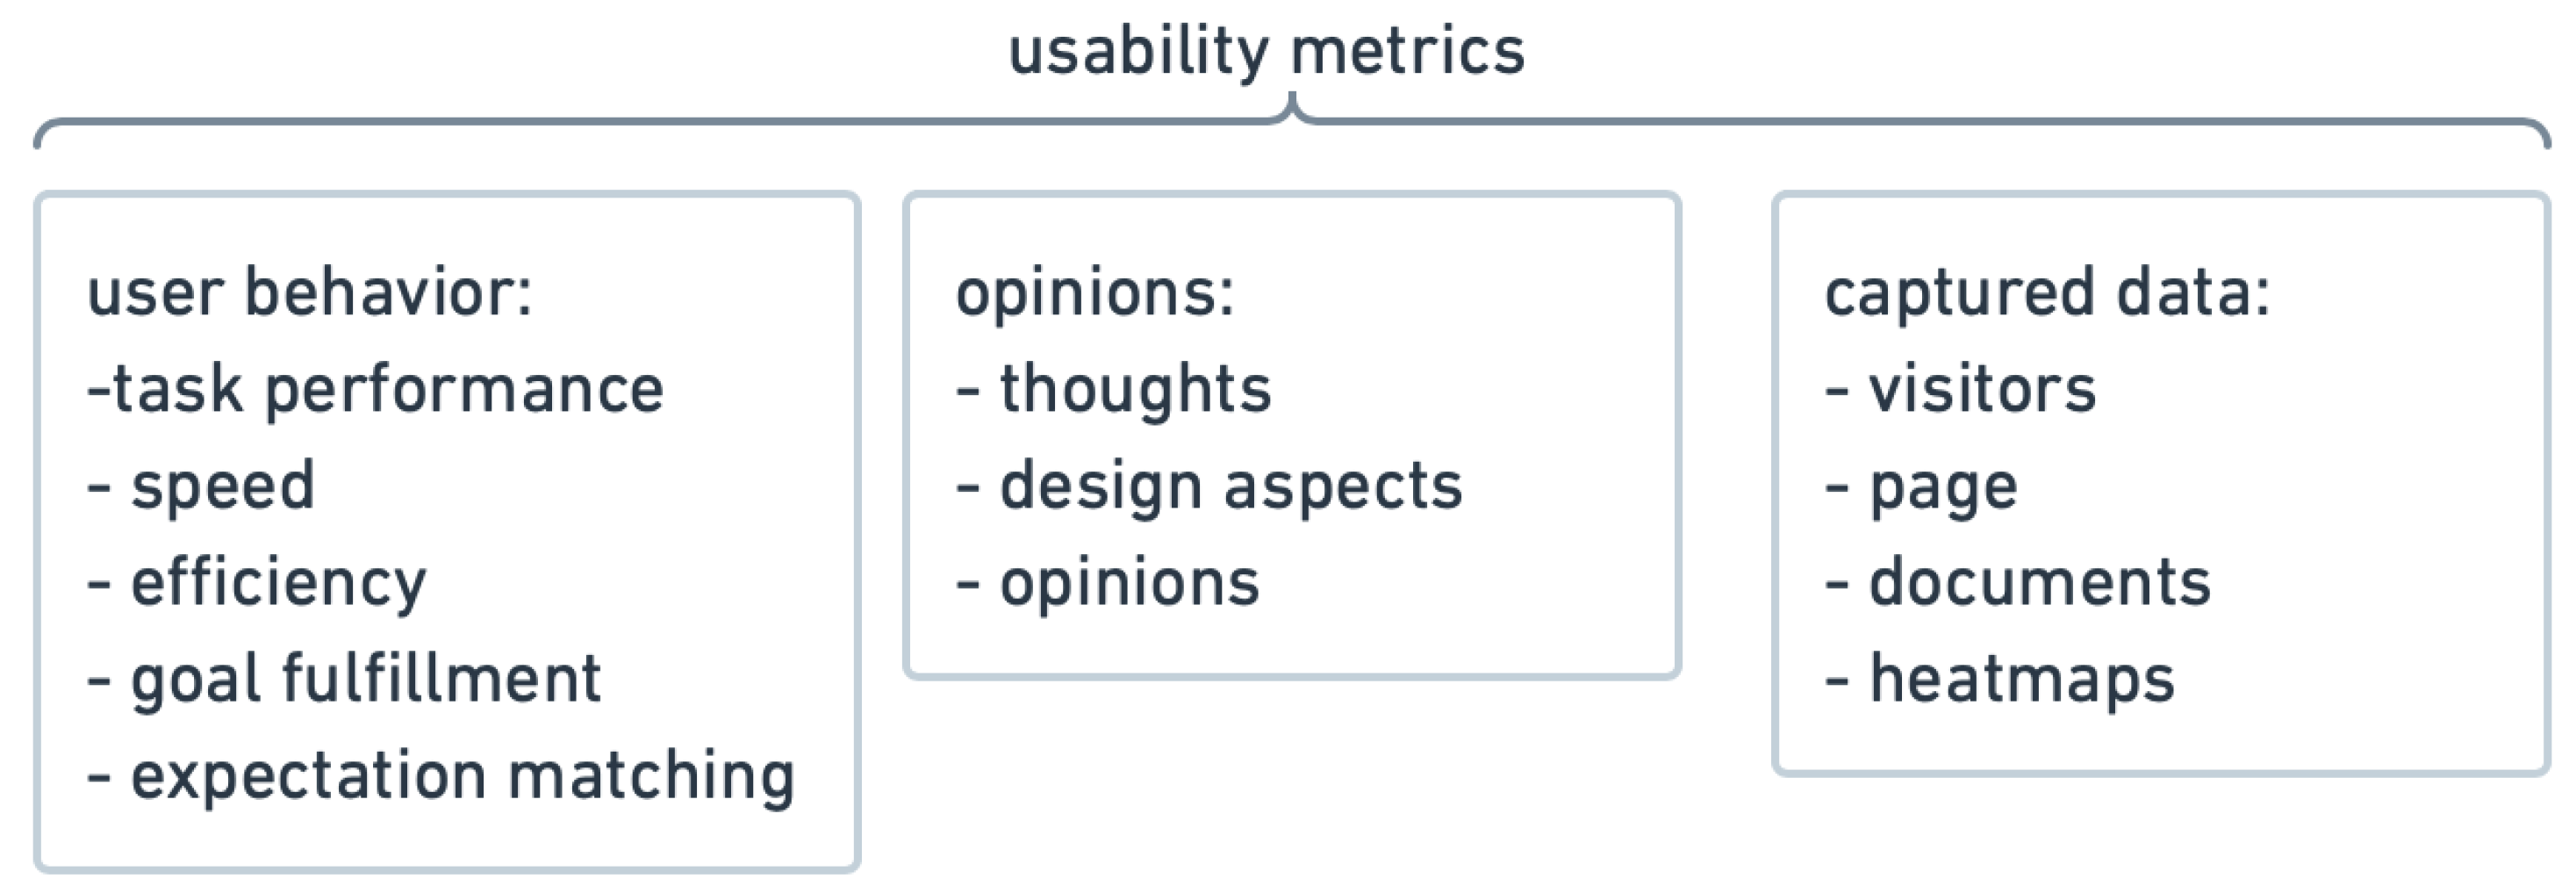Image resolution: width=2576 pixels, height=893 pixels.
Task: Click the "task performance" list item
Action: point(387,390)
